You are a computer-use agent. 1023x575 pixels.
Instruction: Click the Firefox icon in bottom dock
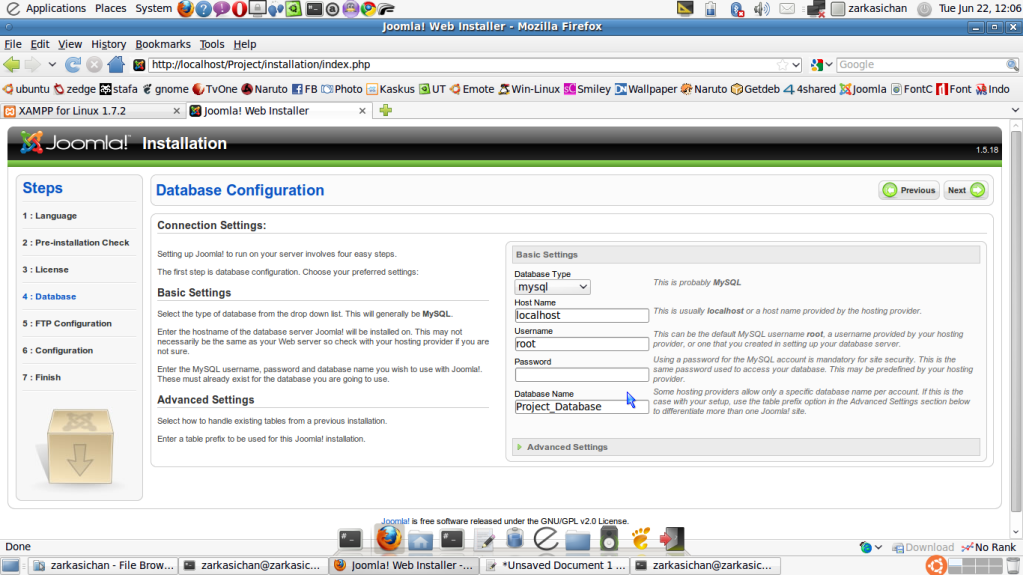389,538
